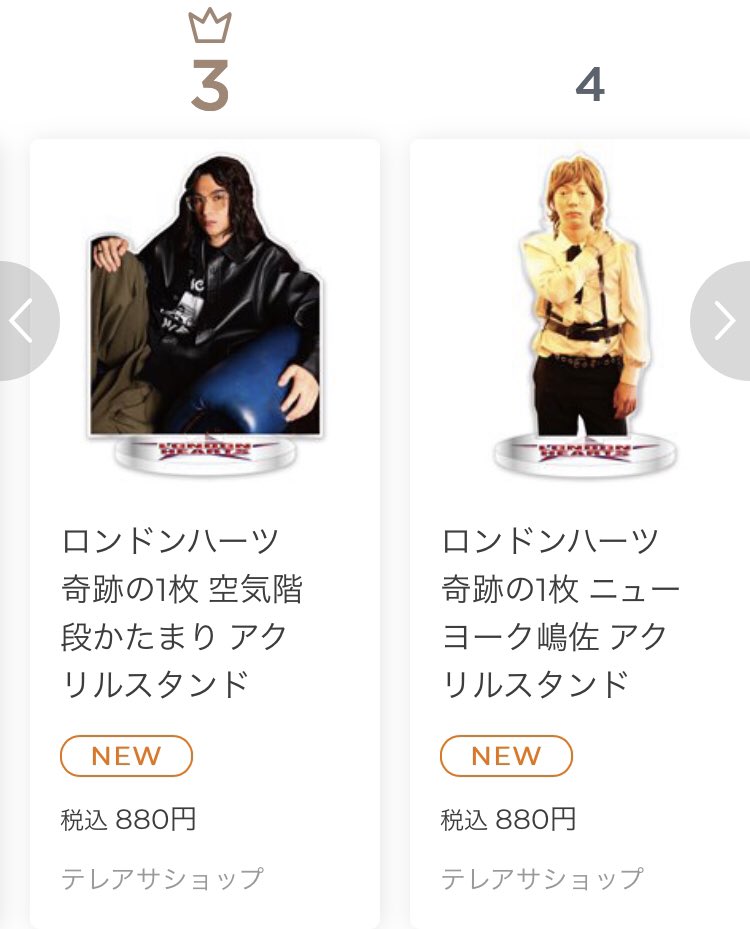Click London Hearts logo base on rank 4 stand
The width and height of the screenshot is (750, 929).
(585, 455)
